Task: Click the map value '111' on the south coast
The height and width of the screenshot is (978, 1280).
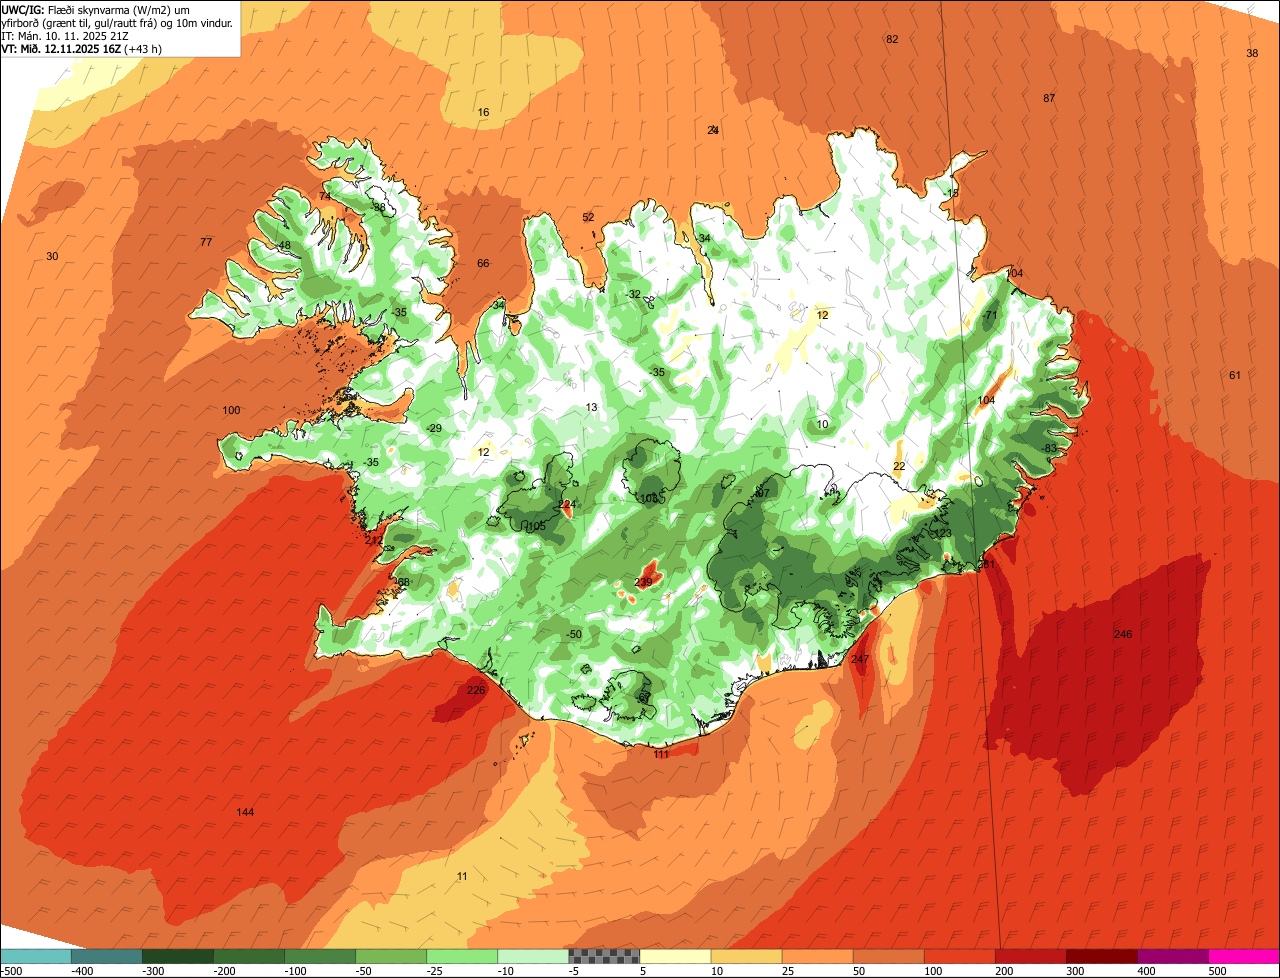Action: point(661,754)
